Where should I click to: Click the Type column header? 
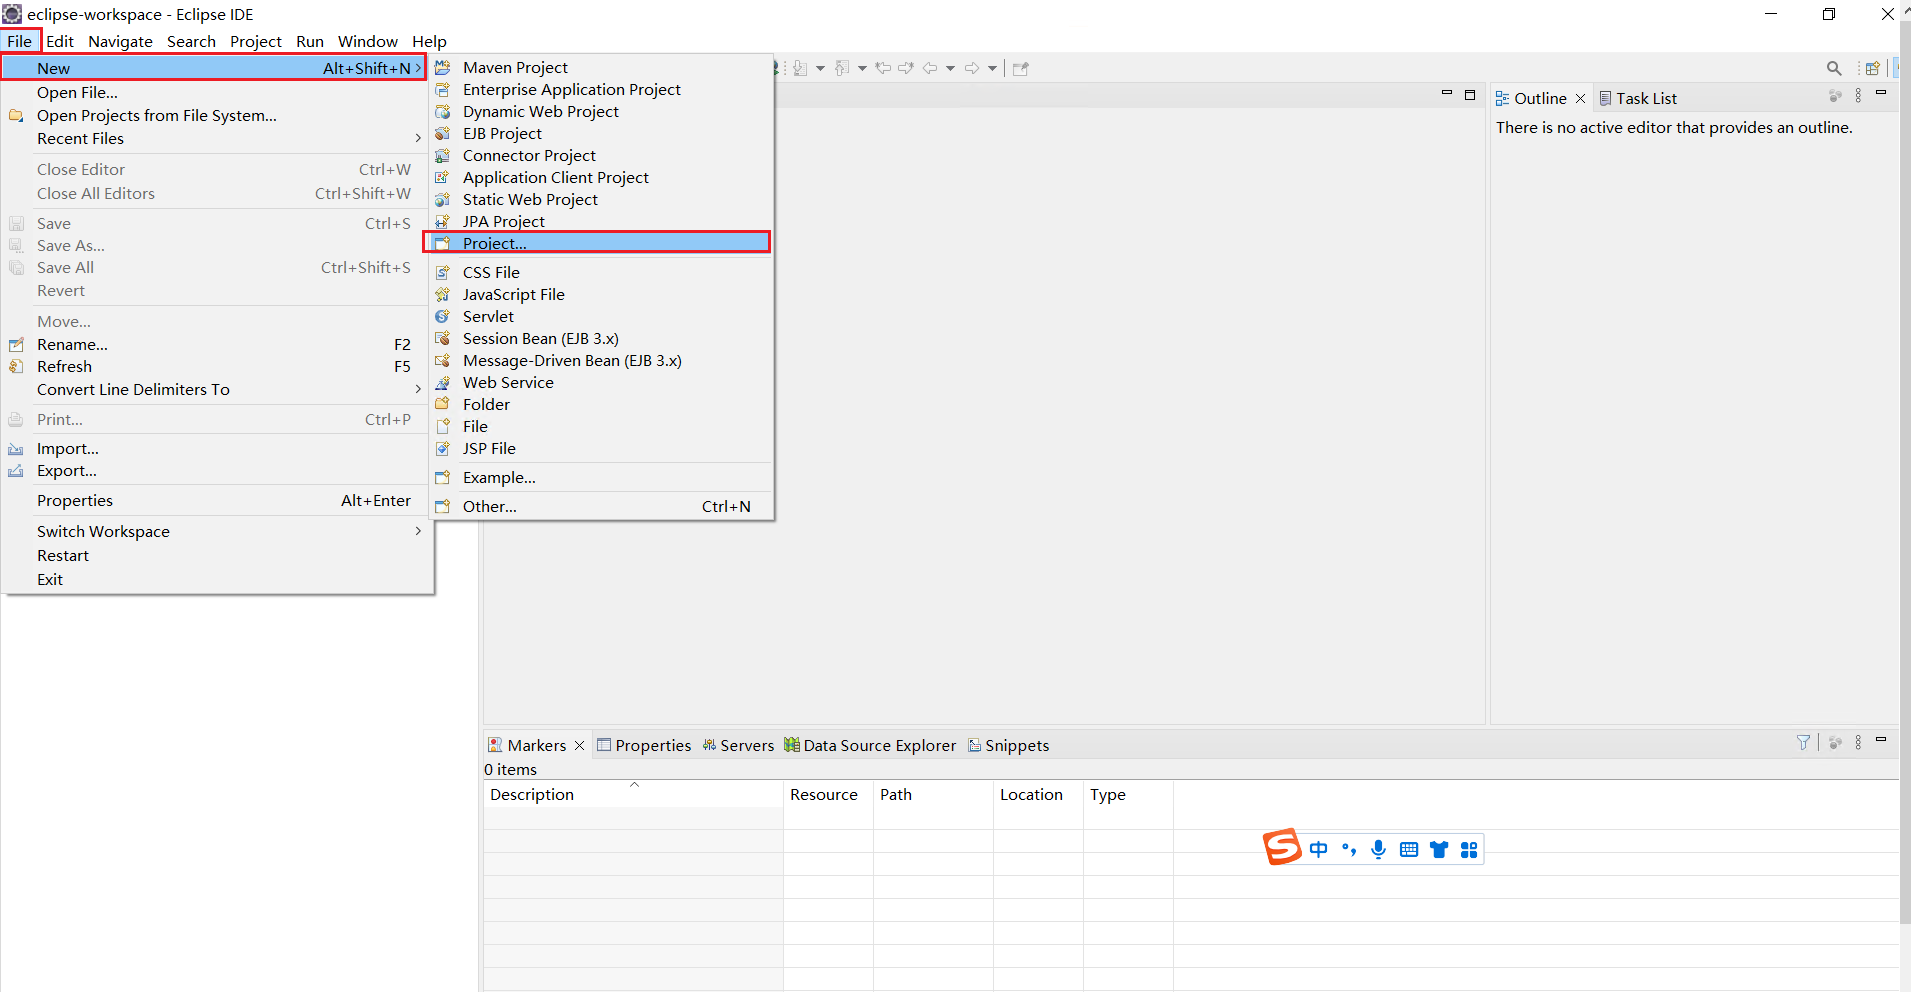tap(1128, 794)
